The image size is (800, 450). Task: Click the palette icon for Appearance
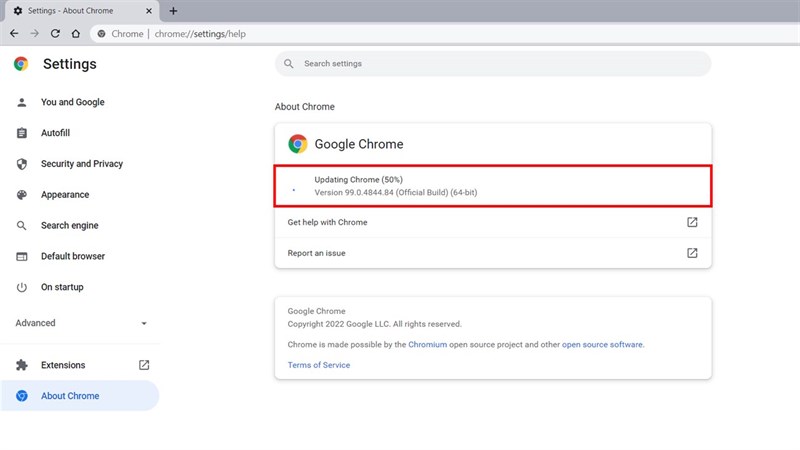21,194
